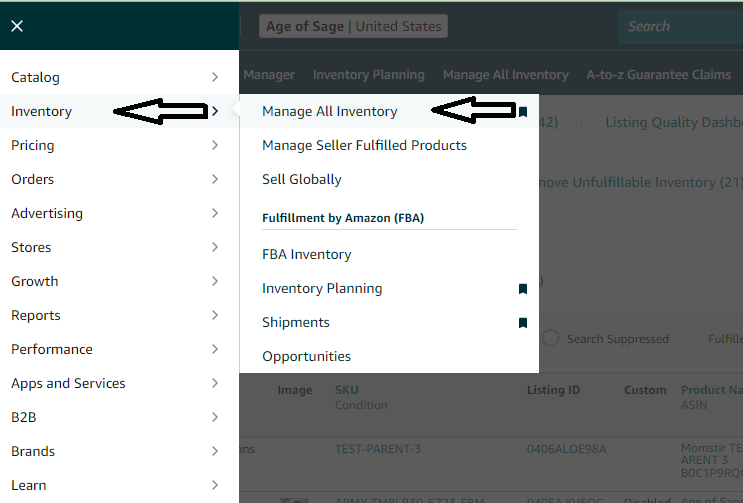The width and height of the screenshot is (743, 503).
Task: Open the Advertising menu item
Action: point(119,213)
